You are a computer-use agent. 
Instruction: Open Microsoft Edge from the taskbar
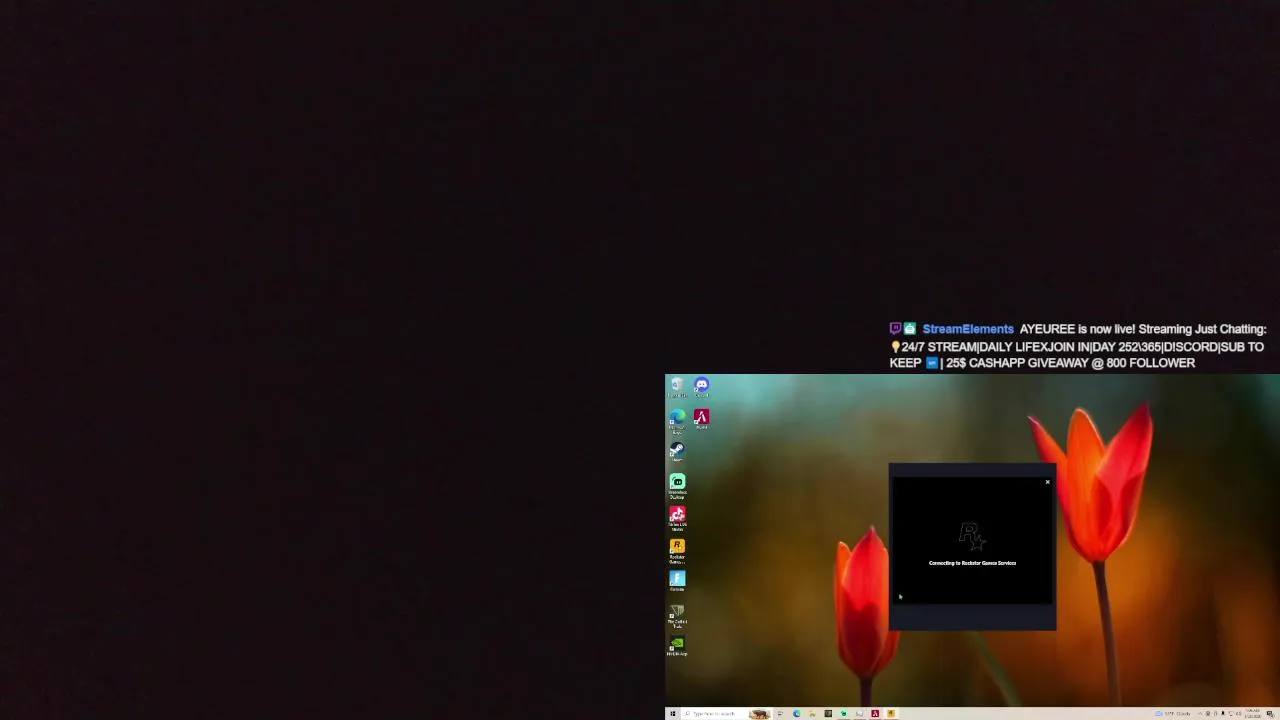(796, 714)
